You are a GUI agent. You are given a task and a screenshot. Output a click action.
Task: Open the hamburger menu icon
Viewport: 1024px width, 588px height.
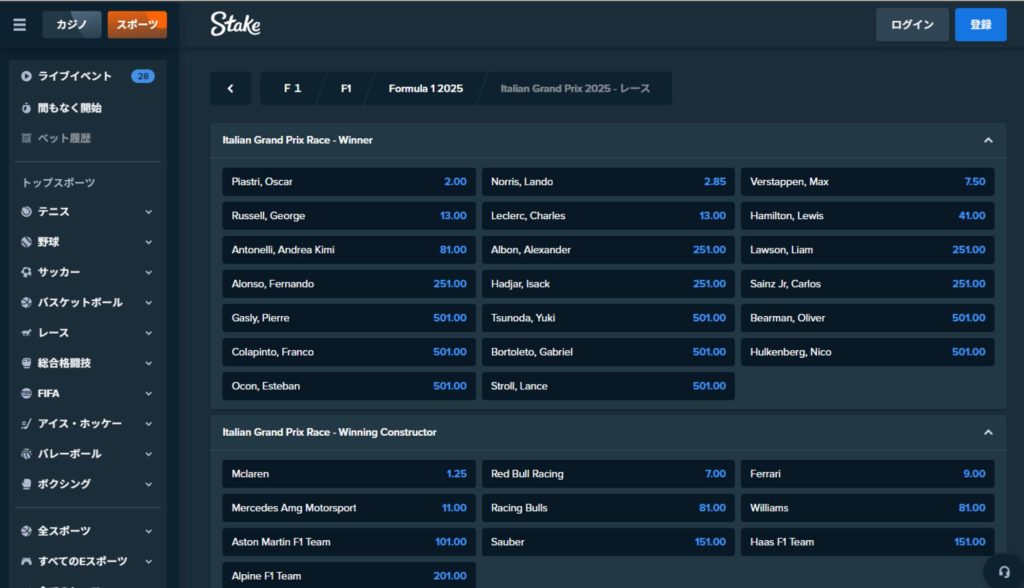coord(20,25)
